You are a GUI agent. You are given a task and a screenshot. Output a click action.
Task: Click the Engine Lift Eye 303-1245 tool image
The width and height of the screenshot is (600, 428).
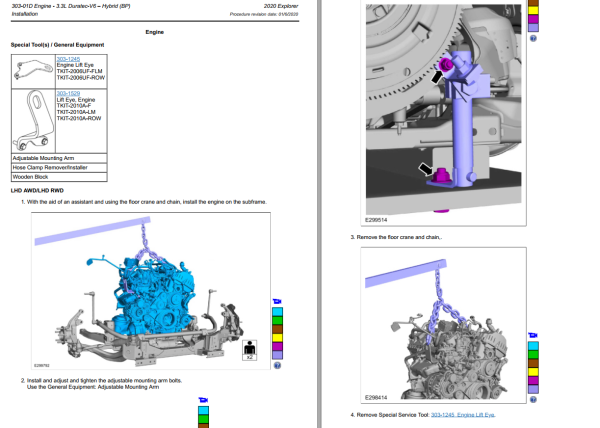click(33, 72)
